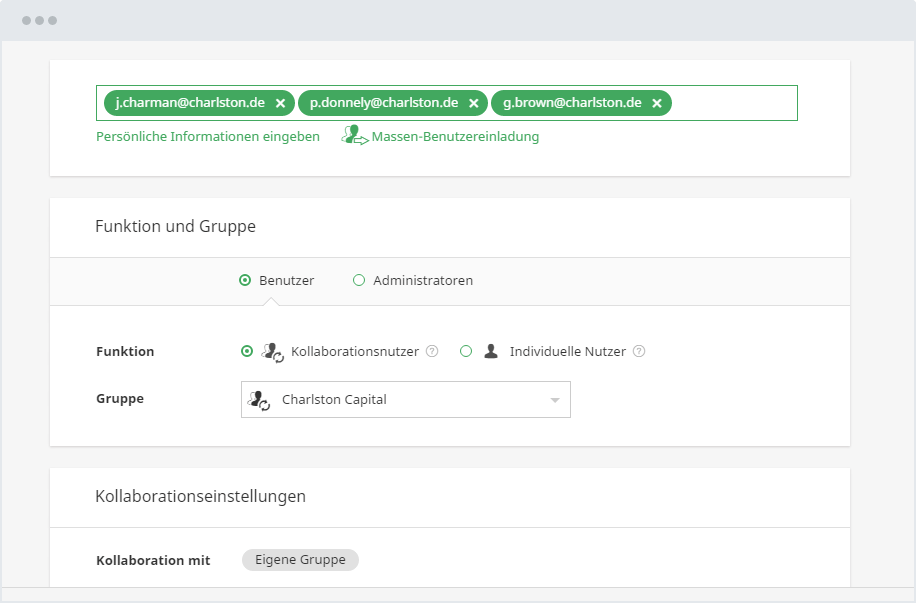Click the Funktion field label
Image resolution: width=916 pixels, height=603 pixels.
point(125,351)
